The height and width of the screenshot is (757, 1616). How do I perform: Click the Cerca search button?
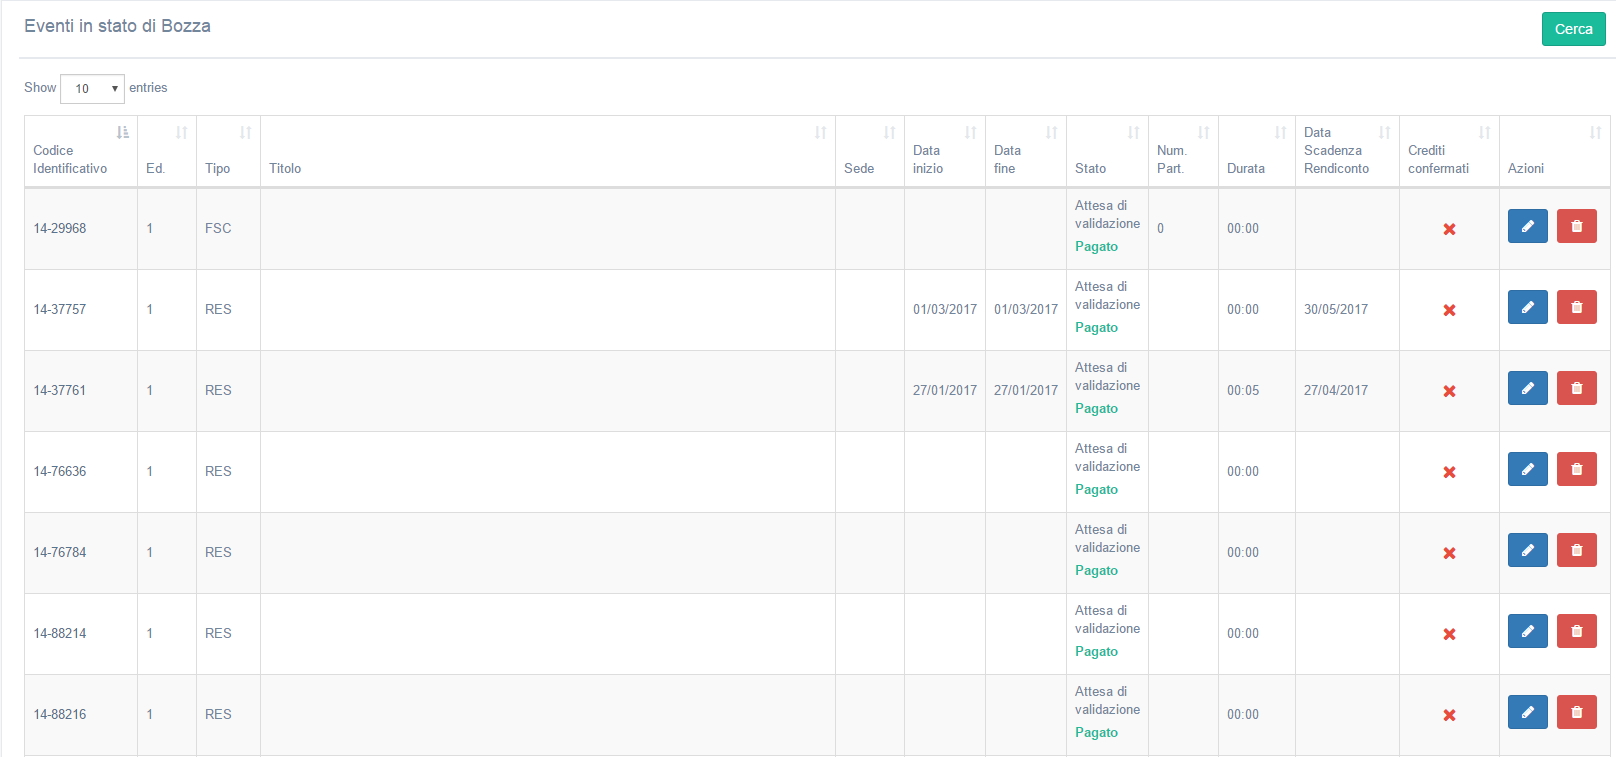coord(1573,29)
